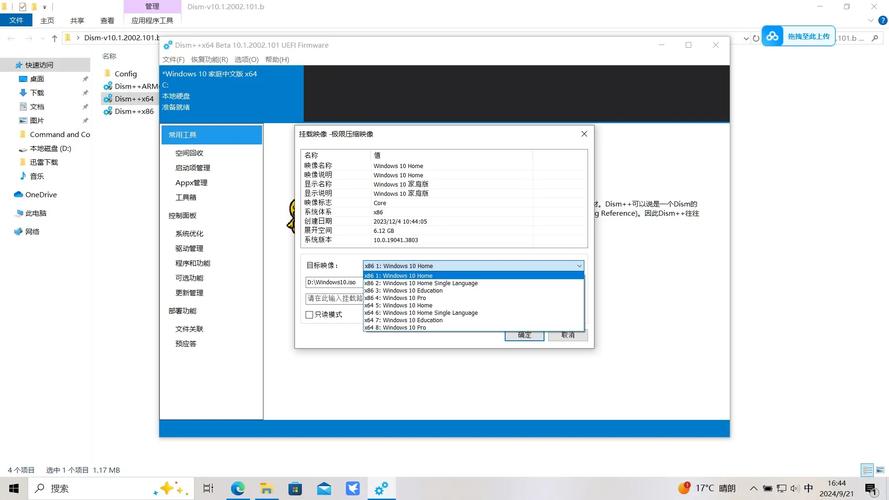This screenshot has width=889, height=500.
Task: Open Task View on taskbar
Action: point(208,488)
